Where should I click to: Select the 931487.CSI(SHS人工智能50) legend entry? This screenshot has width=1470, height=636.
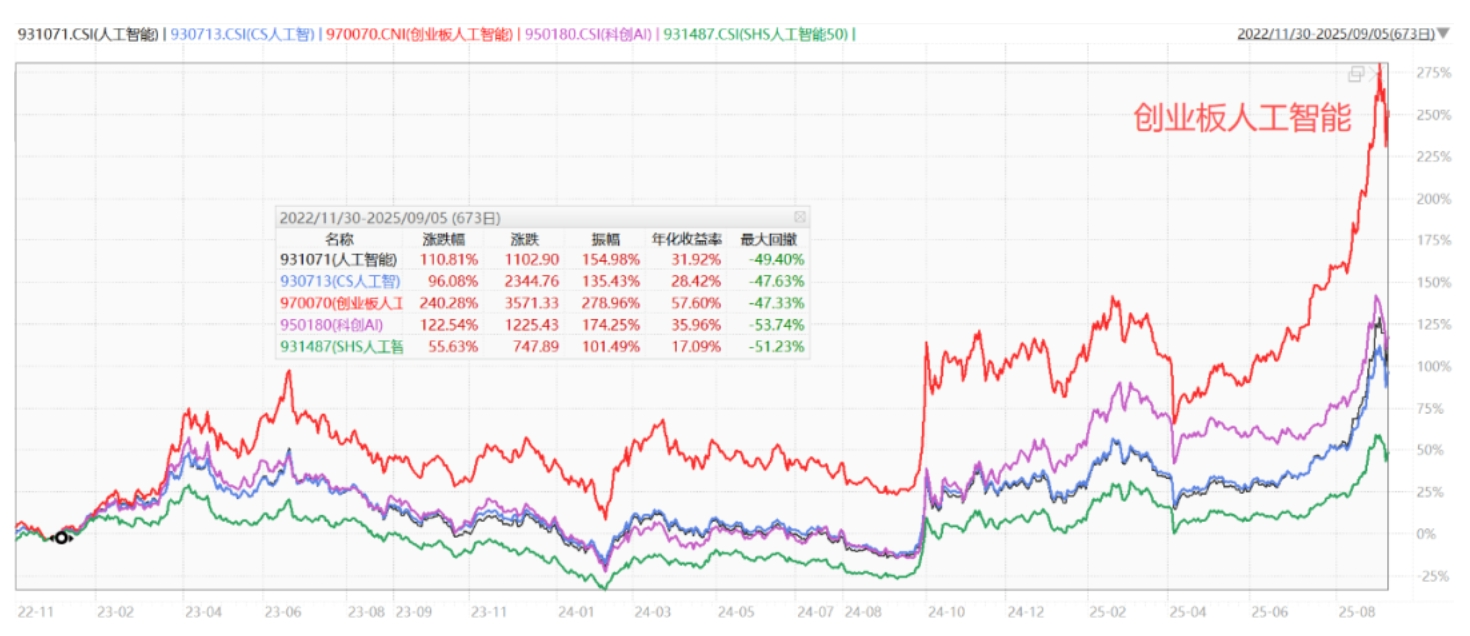[756, 34]
